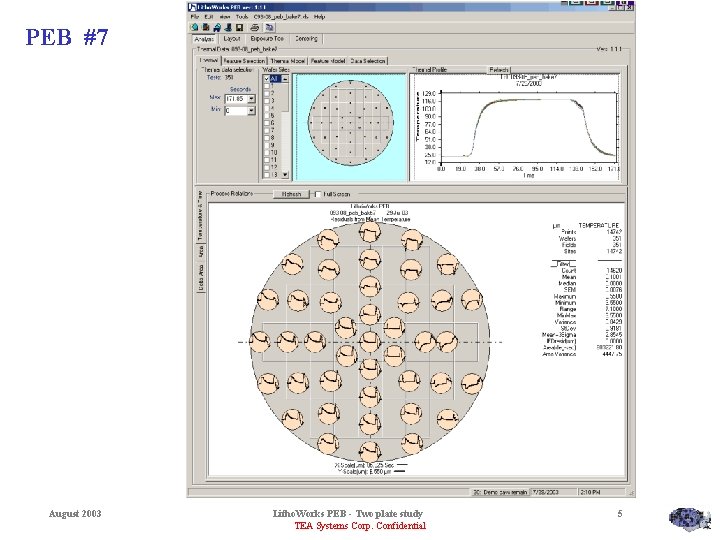
Task: Select the vertical Area tab
Action: [x=200, y=252]
